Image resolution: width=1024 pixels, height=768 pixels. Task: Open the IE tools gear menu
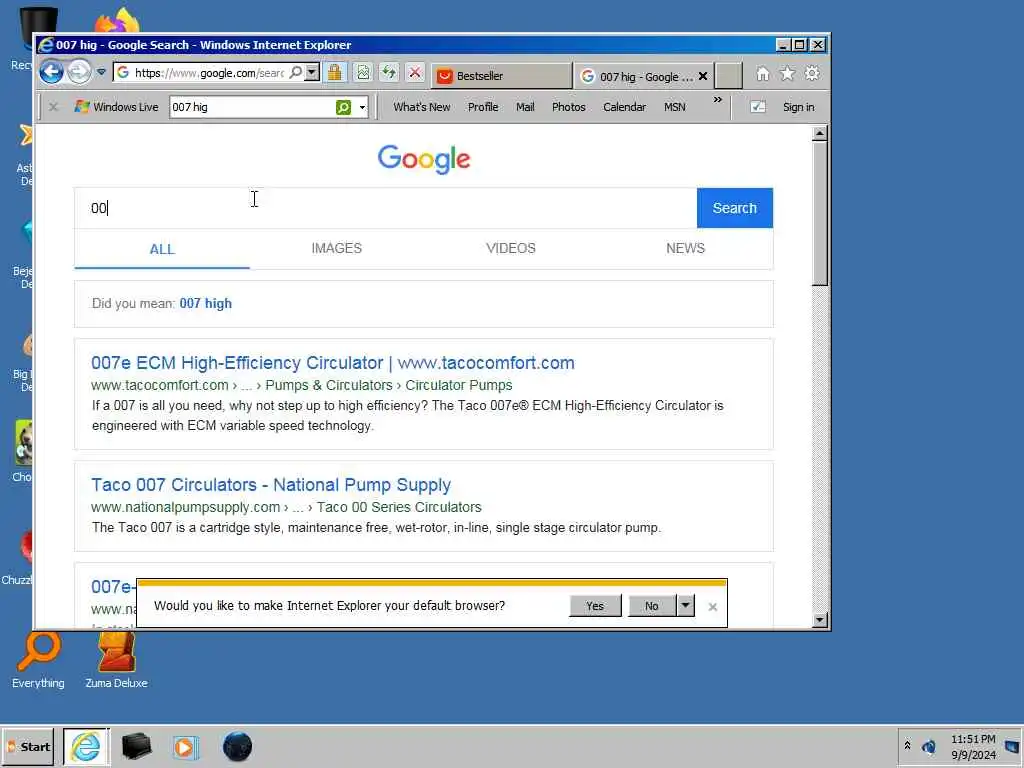812,73
